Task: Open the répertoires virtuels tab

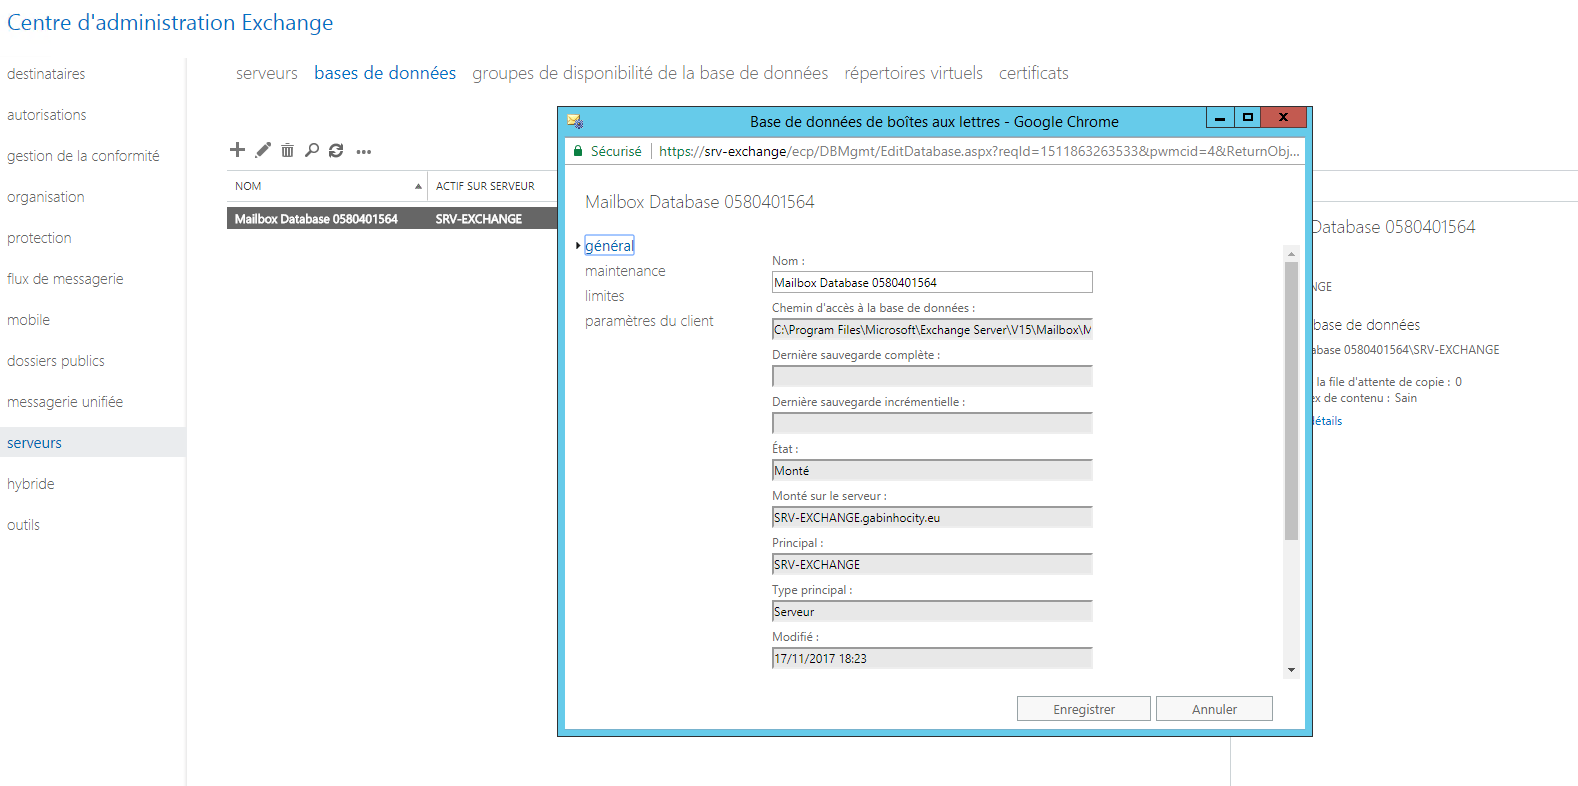Action: (913, 73)
